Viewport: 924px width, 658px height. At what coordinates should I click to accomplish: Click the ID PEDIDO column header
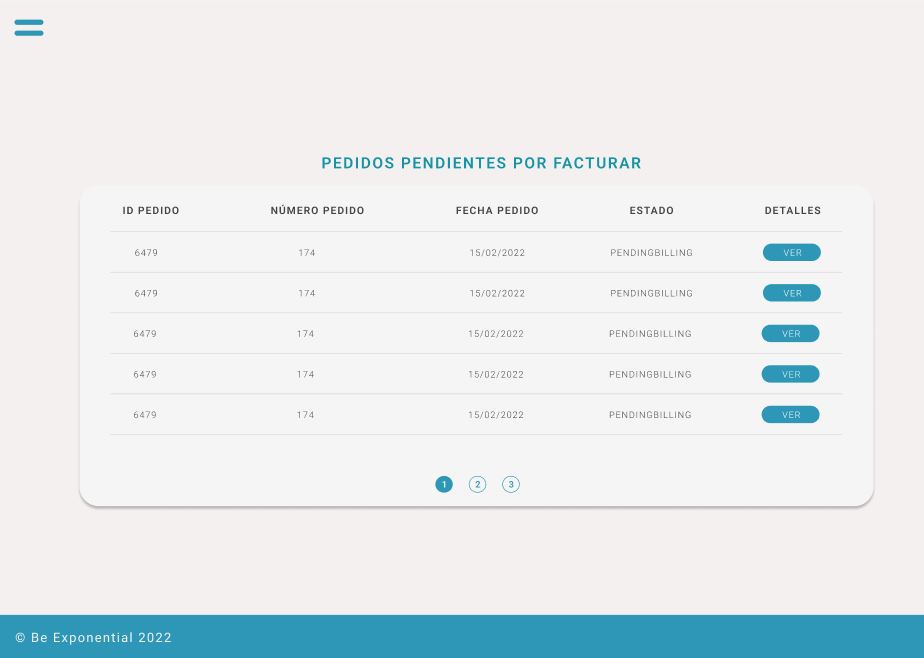(150, 211)
